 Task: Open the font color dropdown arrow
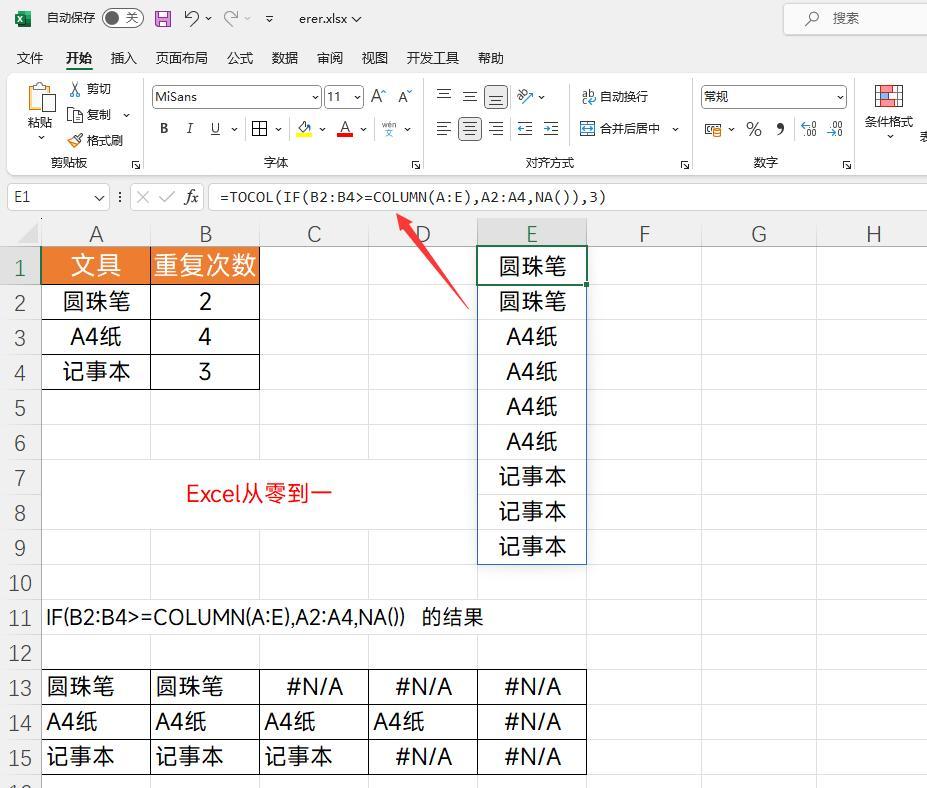[x=363, y=129]
